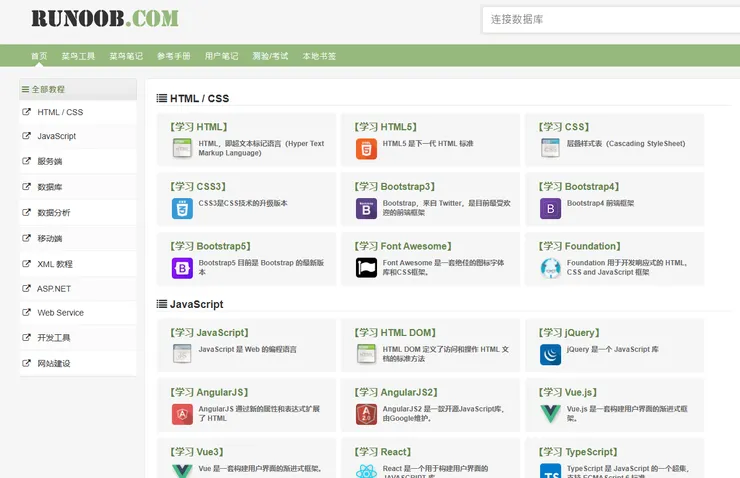Click the AngularJS2 shield icon

(366, 414)
